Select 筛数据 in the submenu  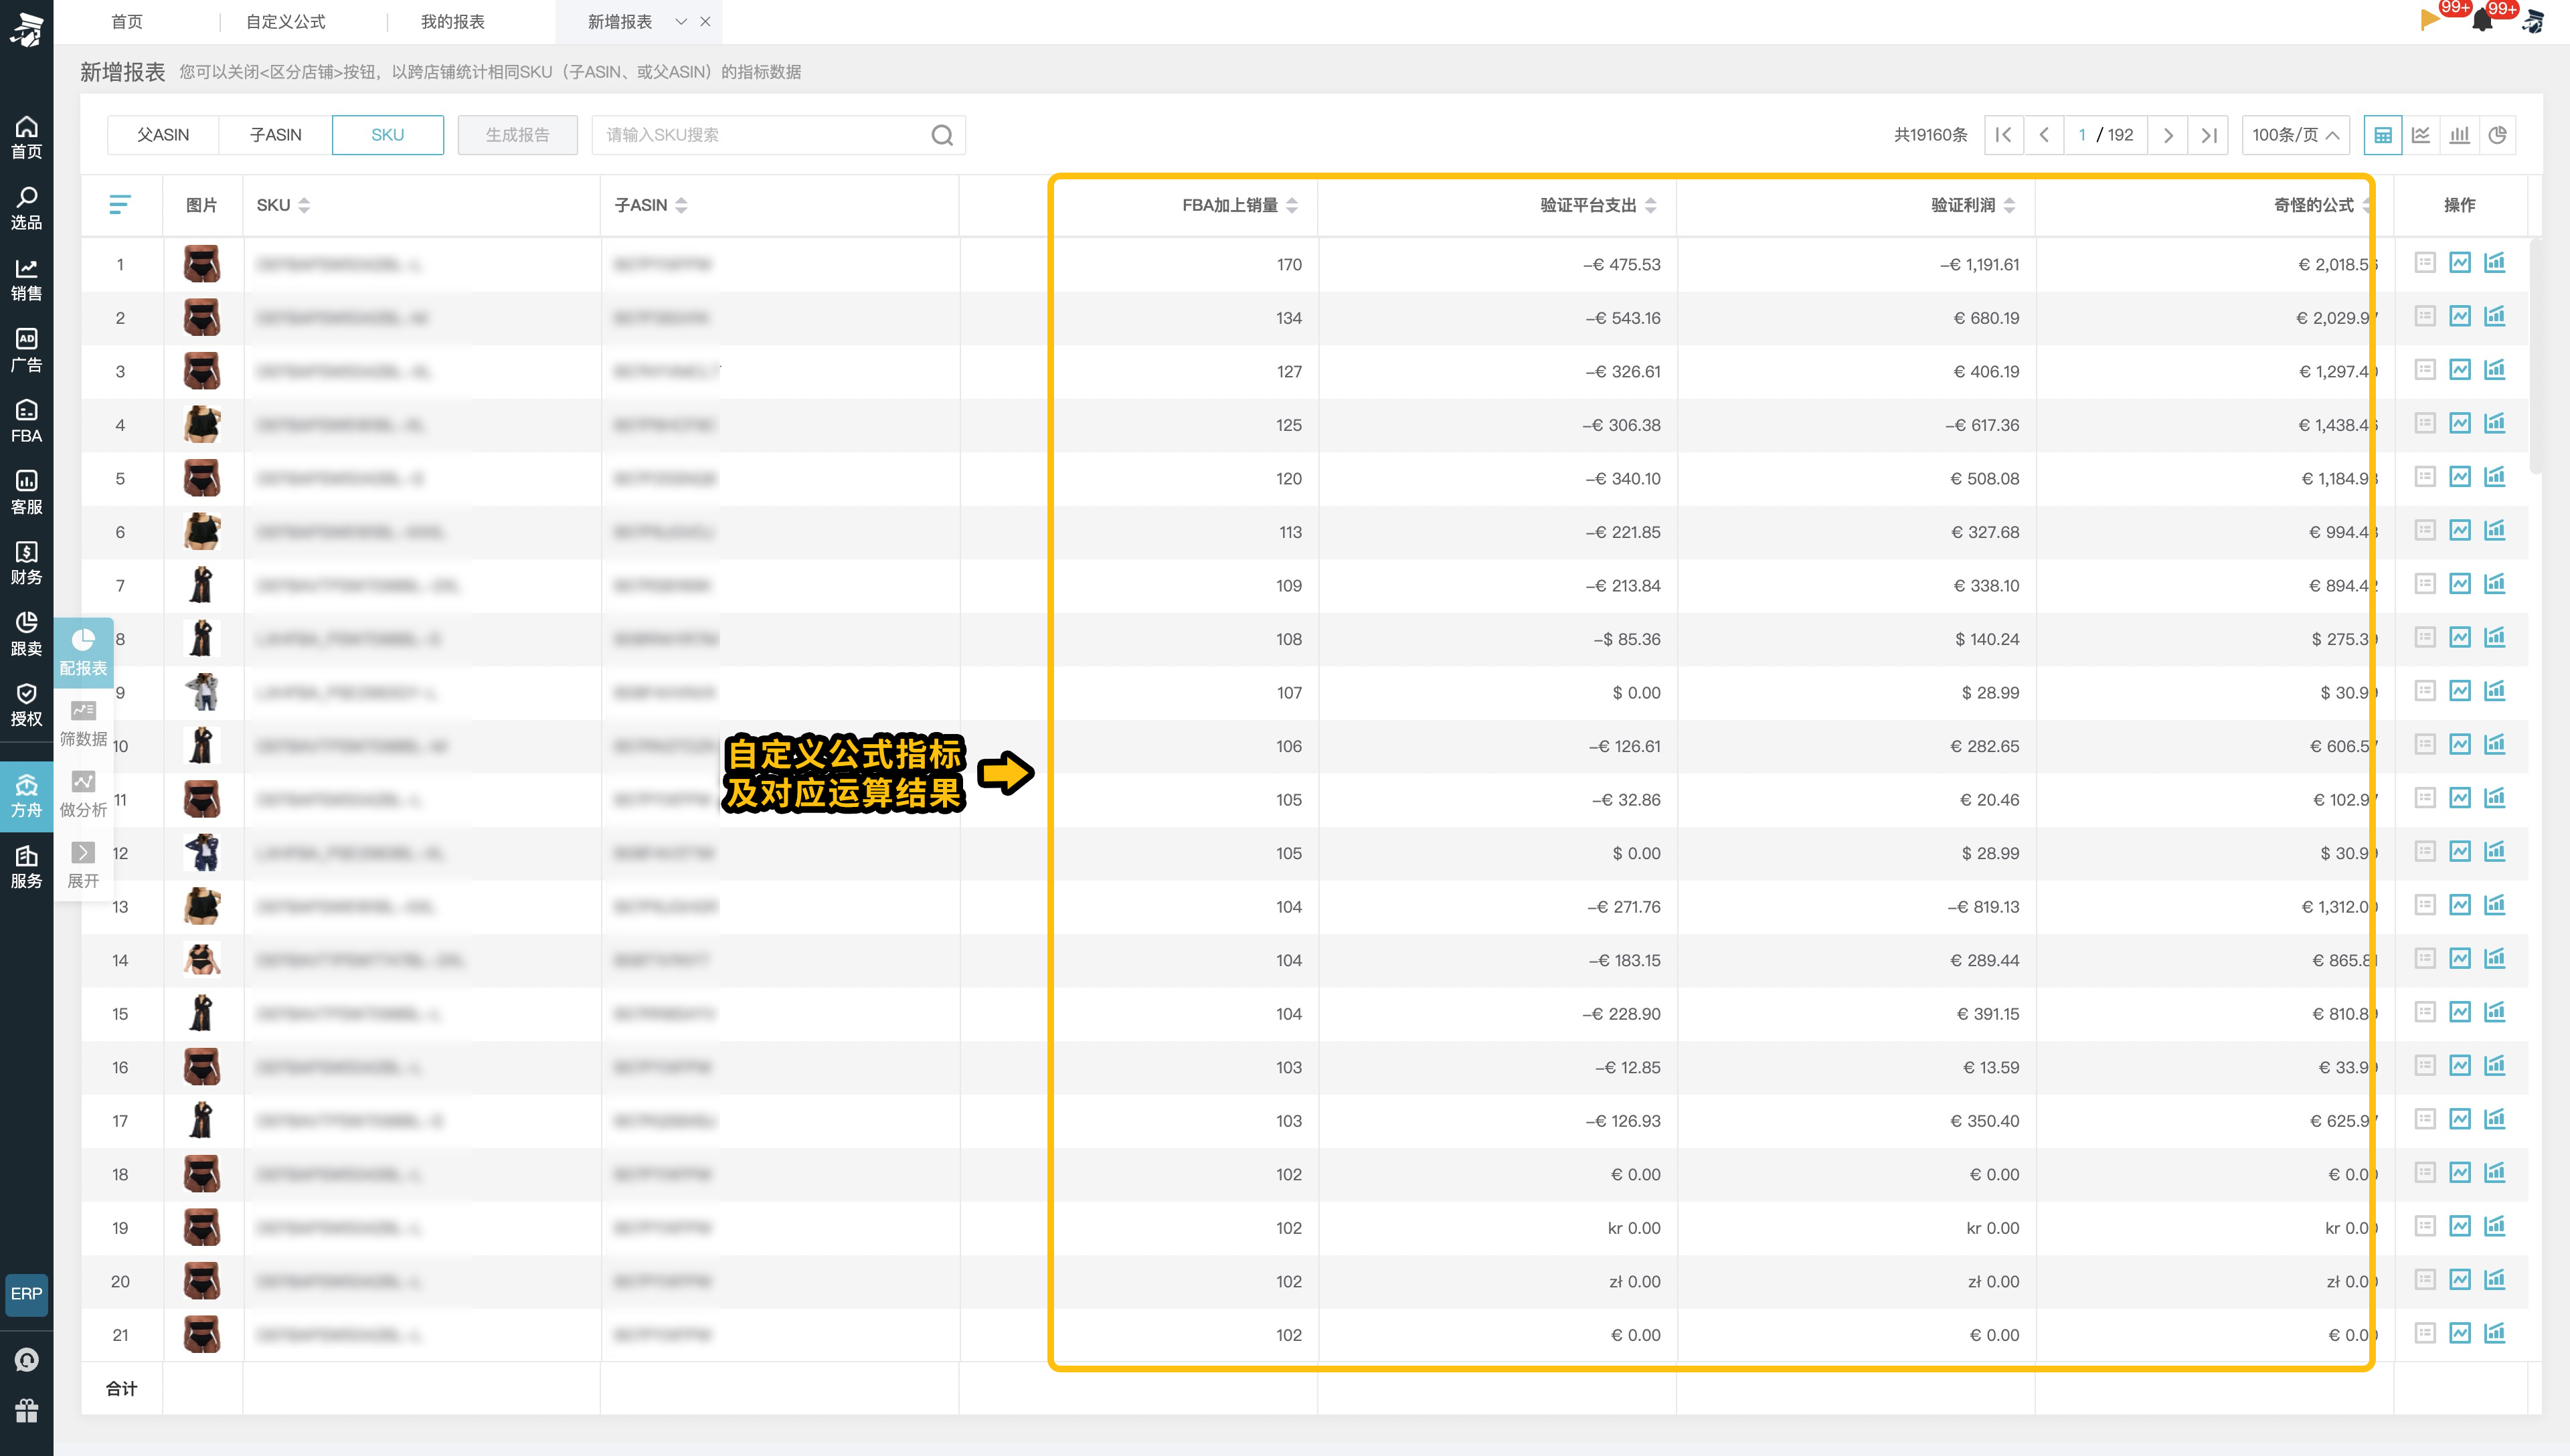pyautogui.click(x=83, y=724)
